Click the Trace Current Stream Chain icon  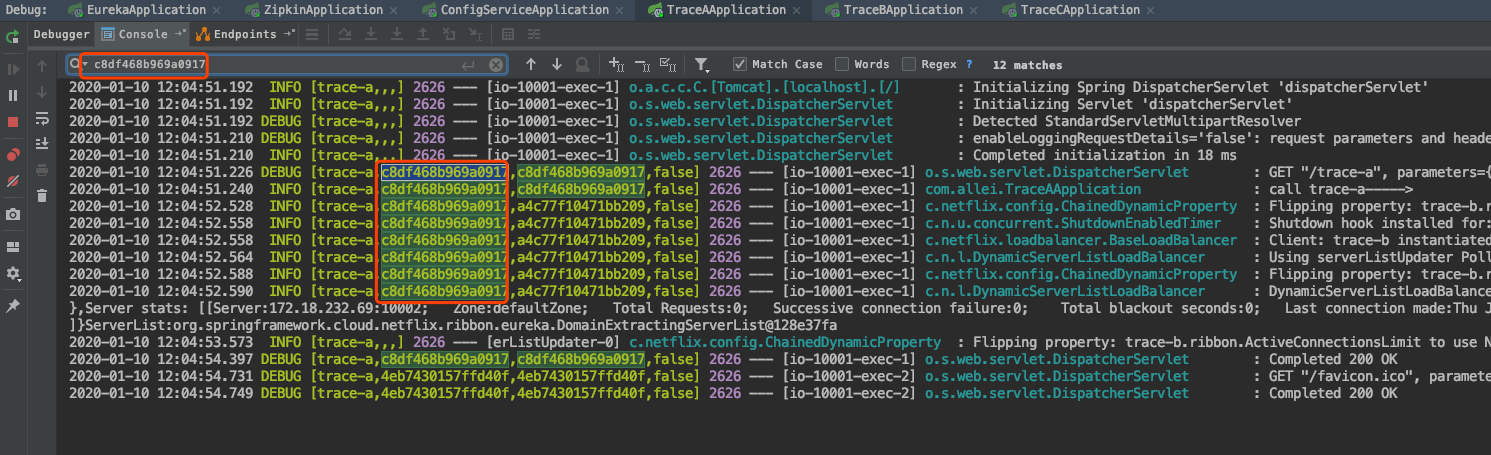pyautogui.click(x=533, y=34)
